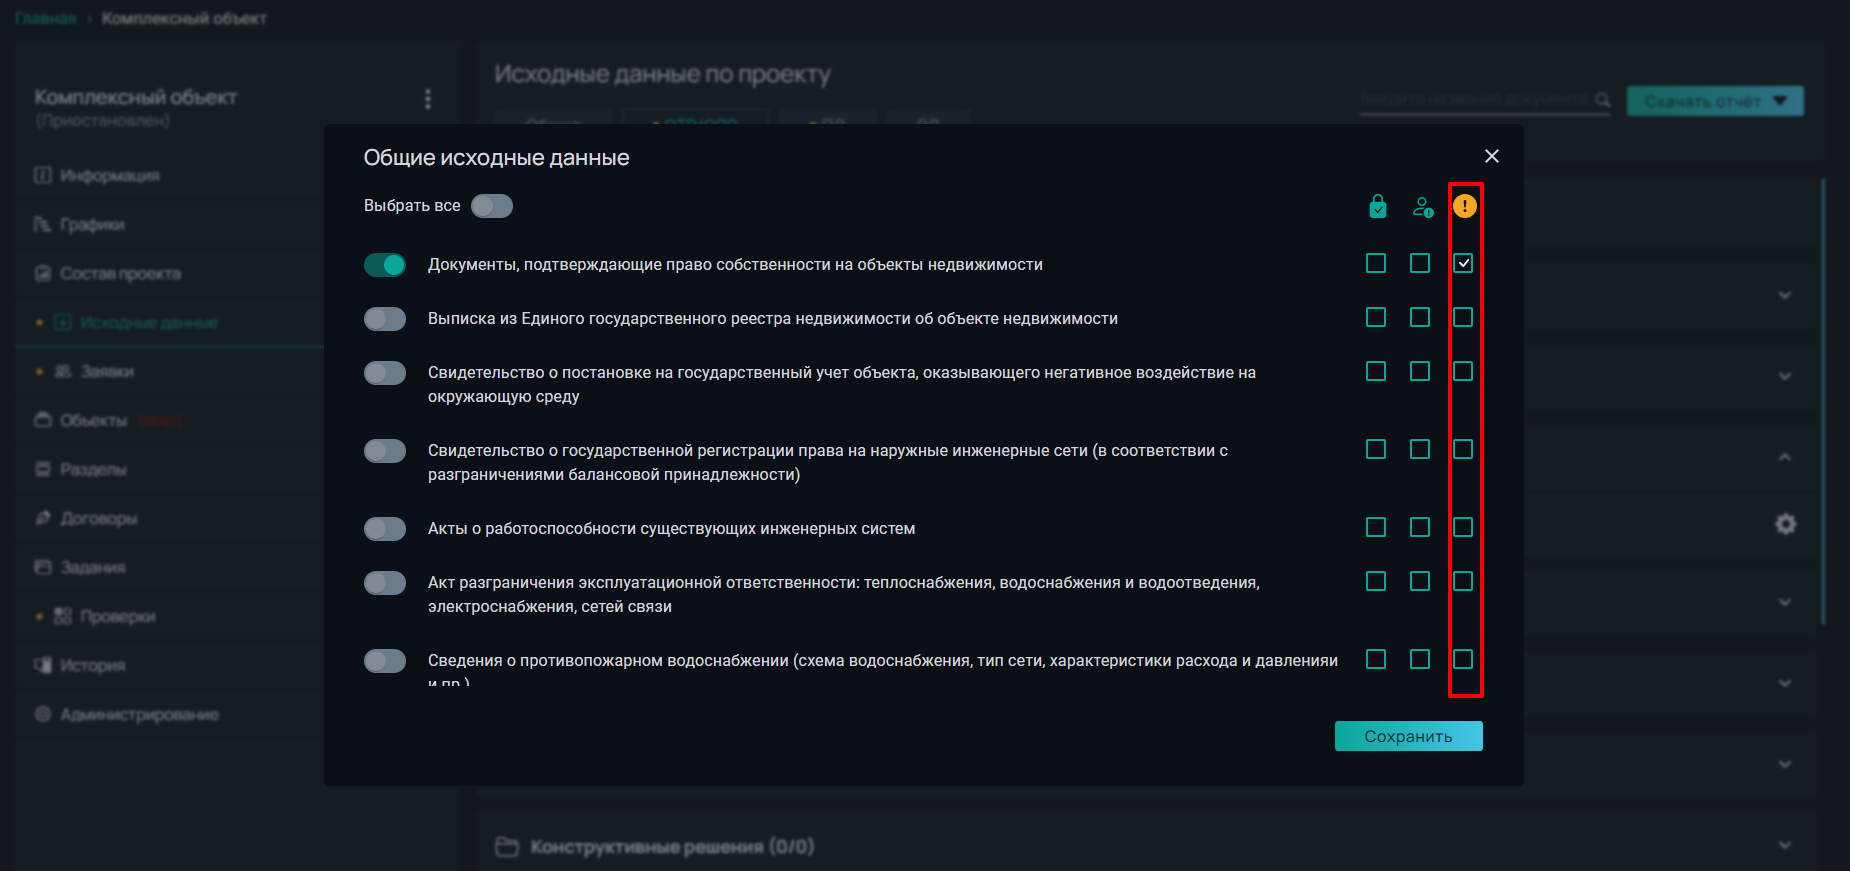Click the Графики sidebar icon

point(42,224)
